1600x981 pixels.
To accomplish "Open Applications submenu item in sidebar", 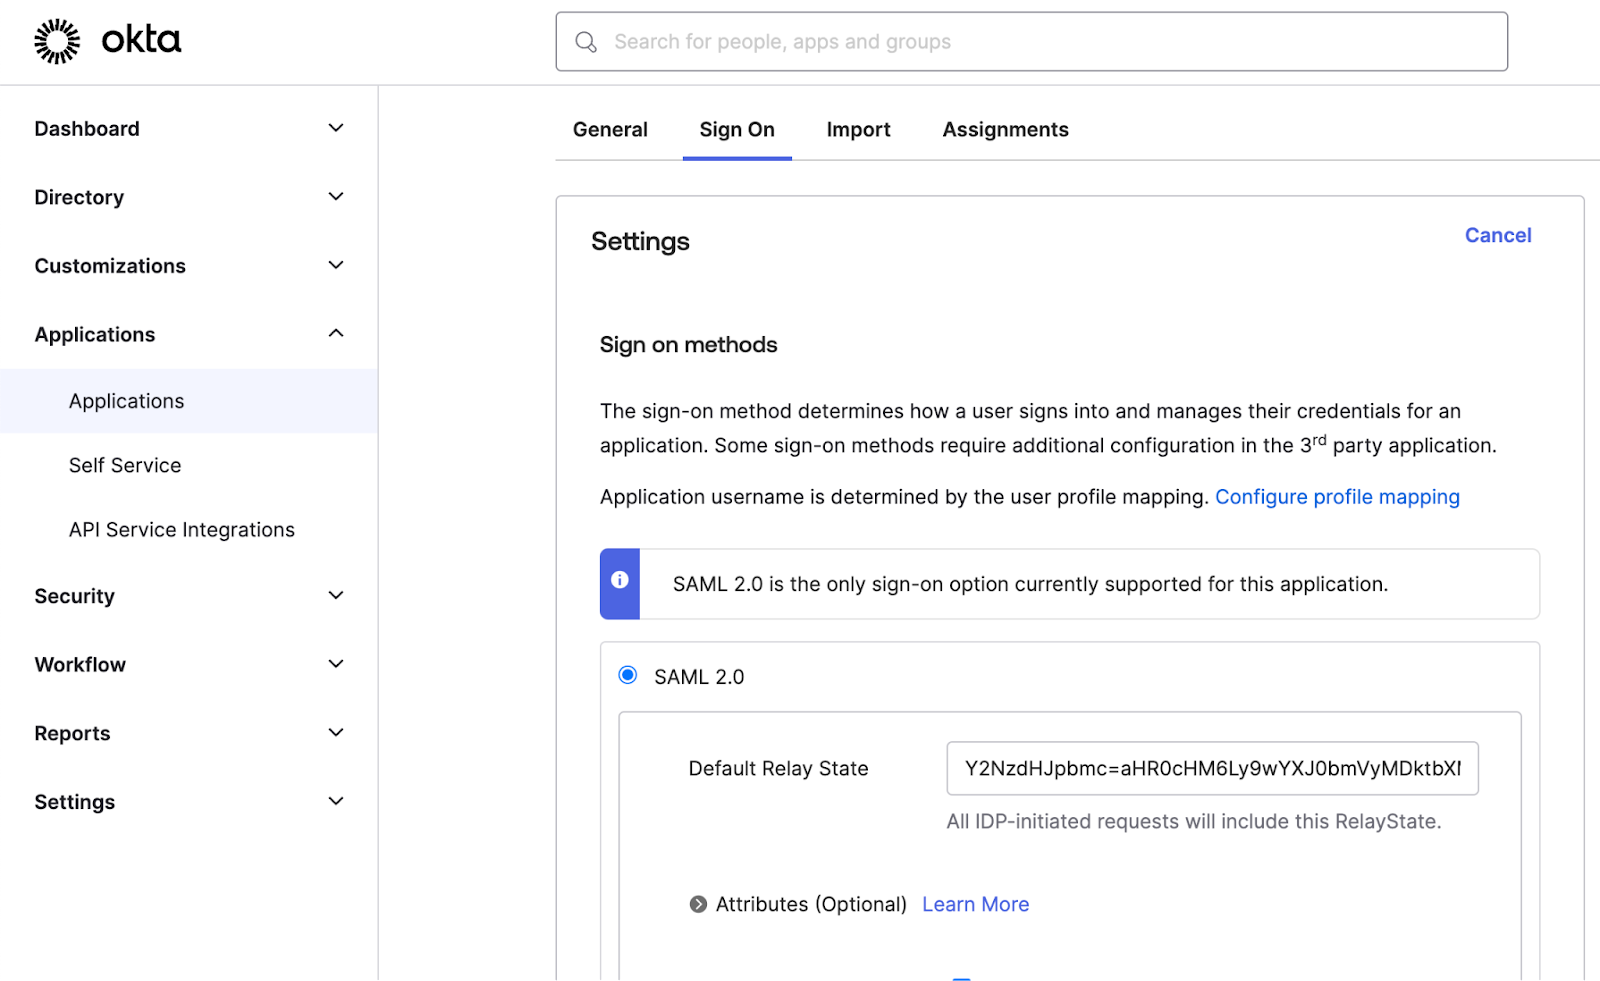I will tap(189, 401).
